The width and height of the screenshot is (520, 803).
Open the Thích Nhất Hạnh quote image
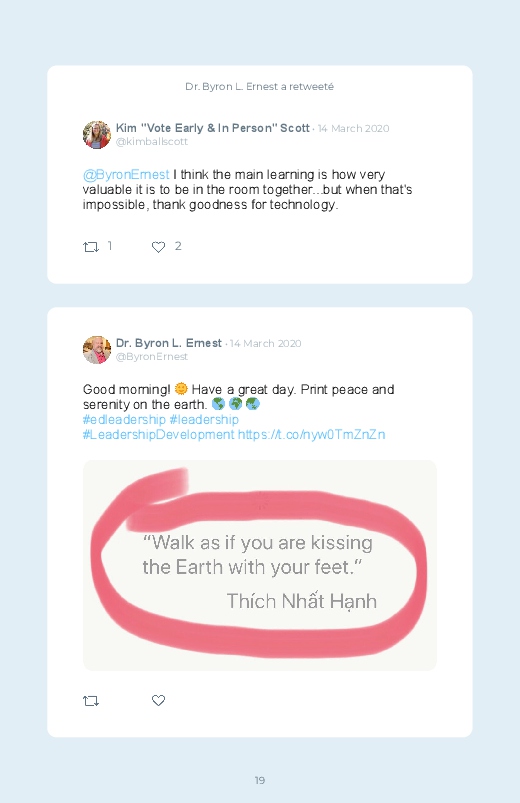pyautogui.click(x=260, y=565)
